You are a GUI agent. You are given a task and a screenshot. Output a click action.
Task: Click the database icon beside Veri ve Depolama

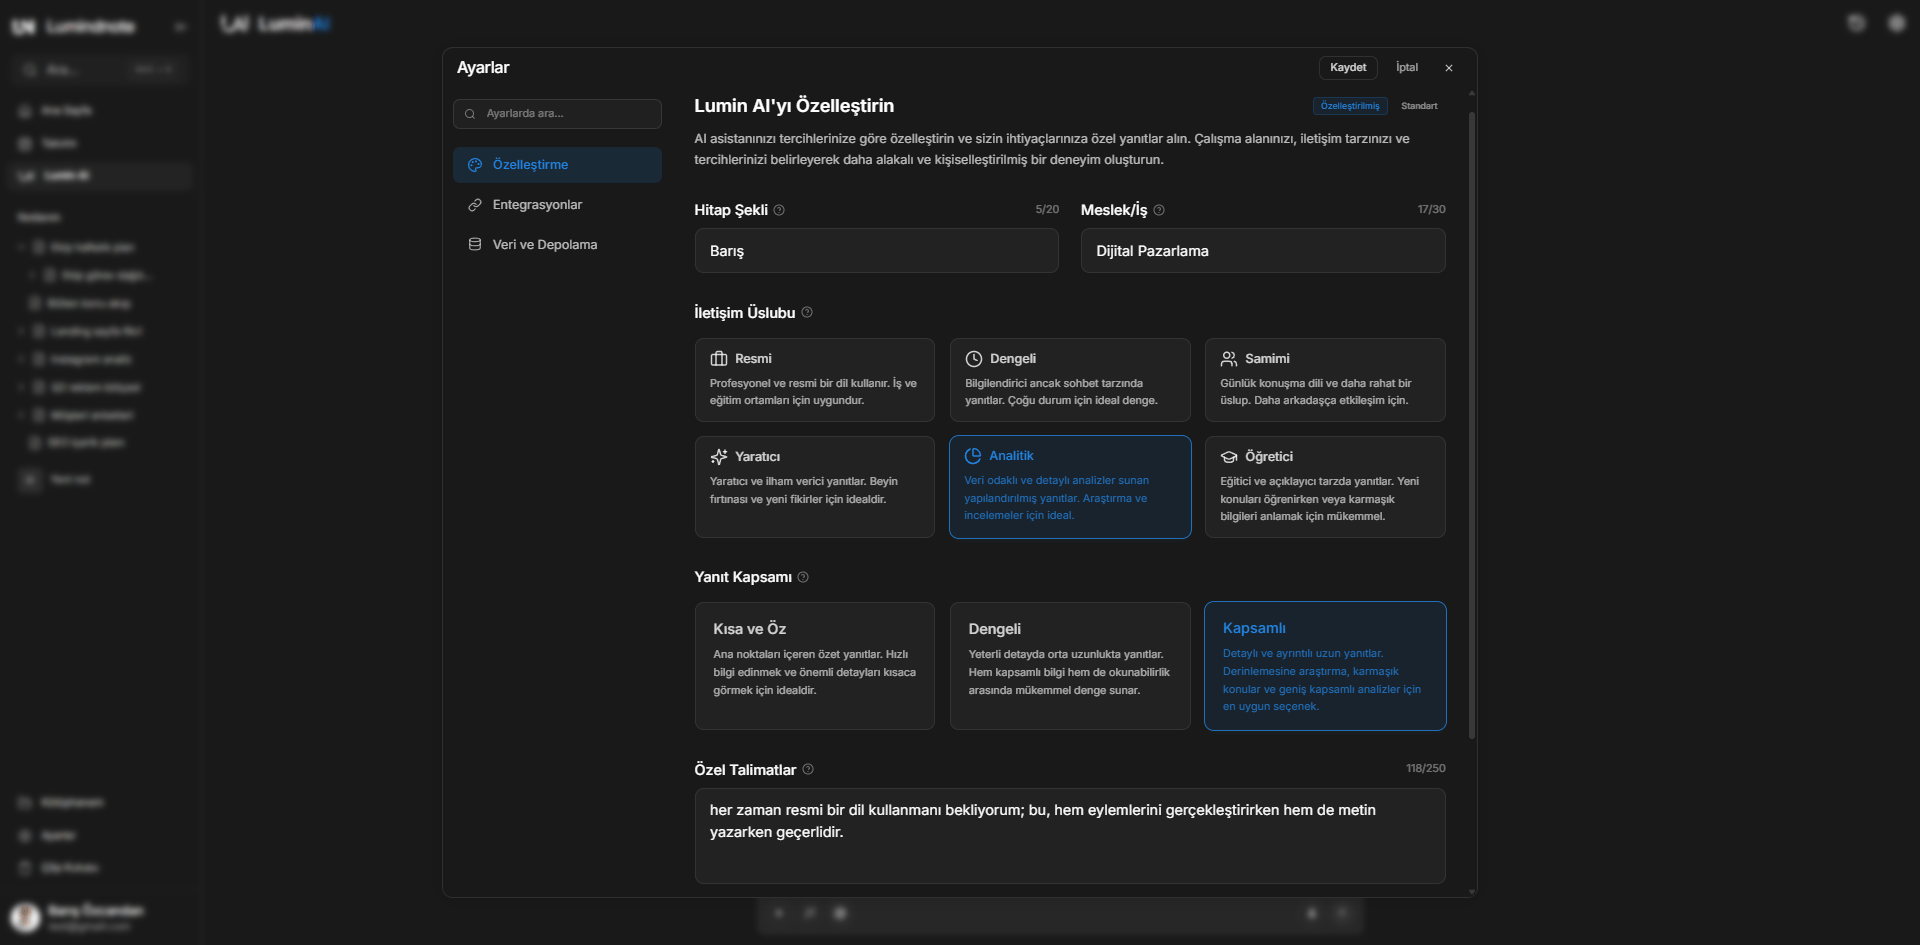coord(475,245)
